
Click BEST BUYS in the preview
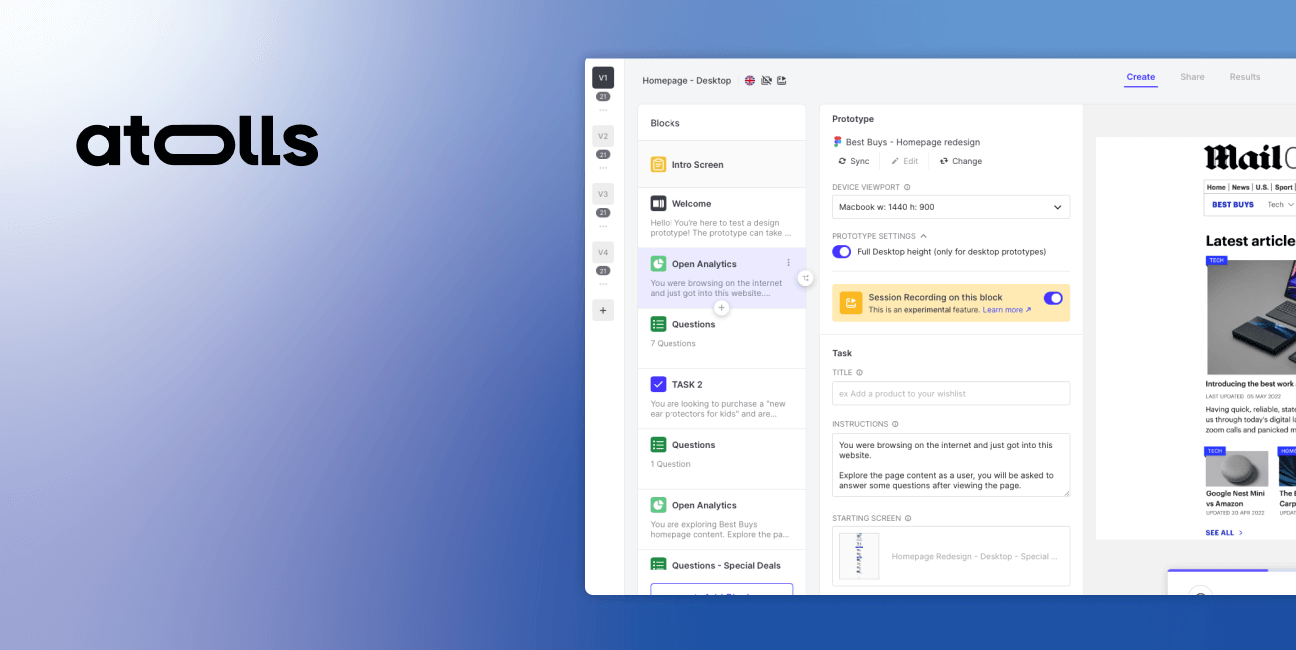coord(1232,205)
